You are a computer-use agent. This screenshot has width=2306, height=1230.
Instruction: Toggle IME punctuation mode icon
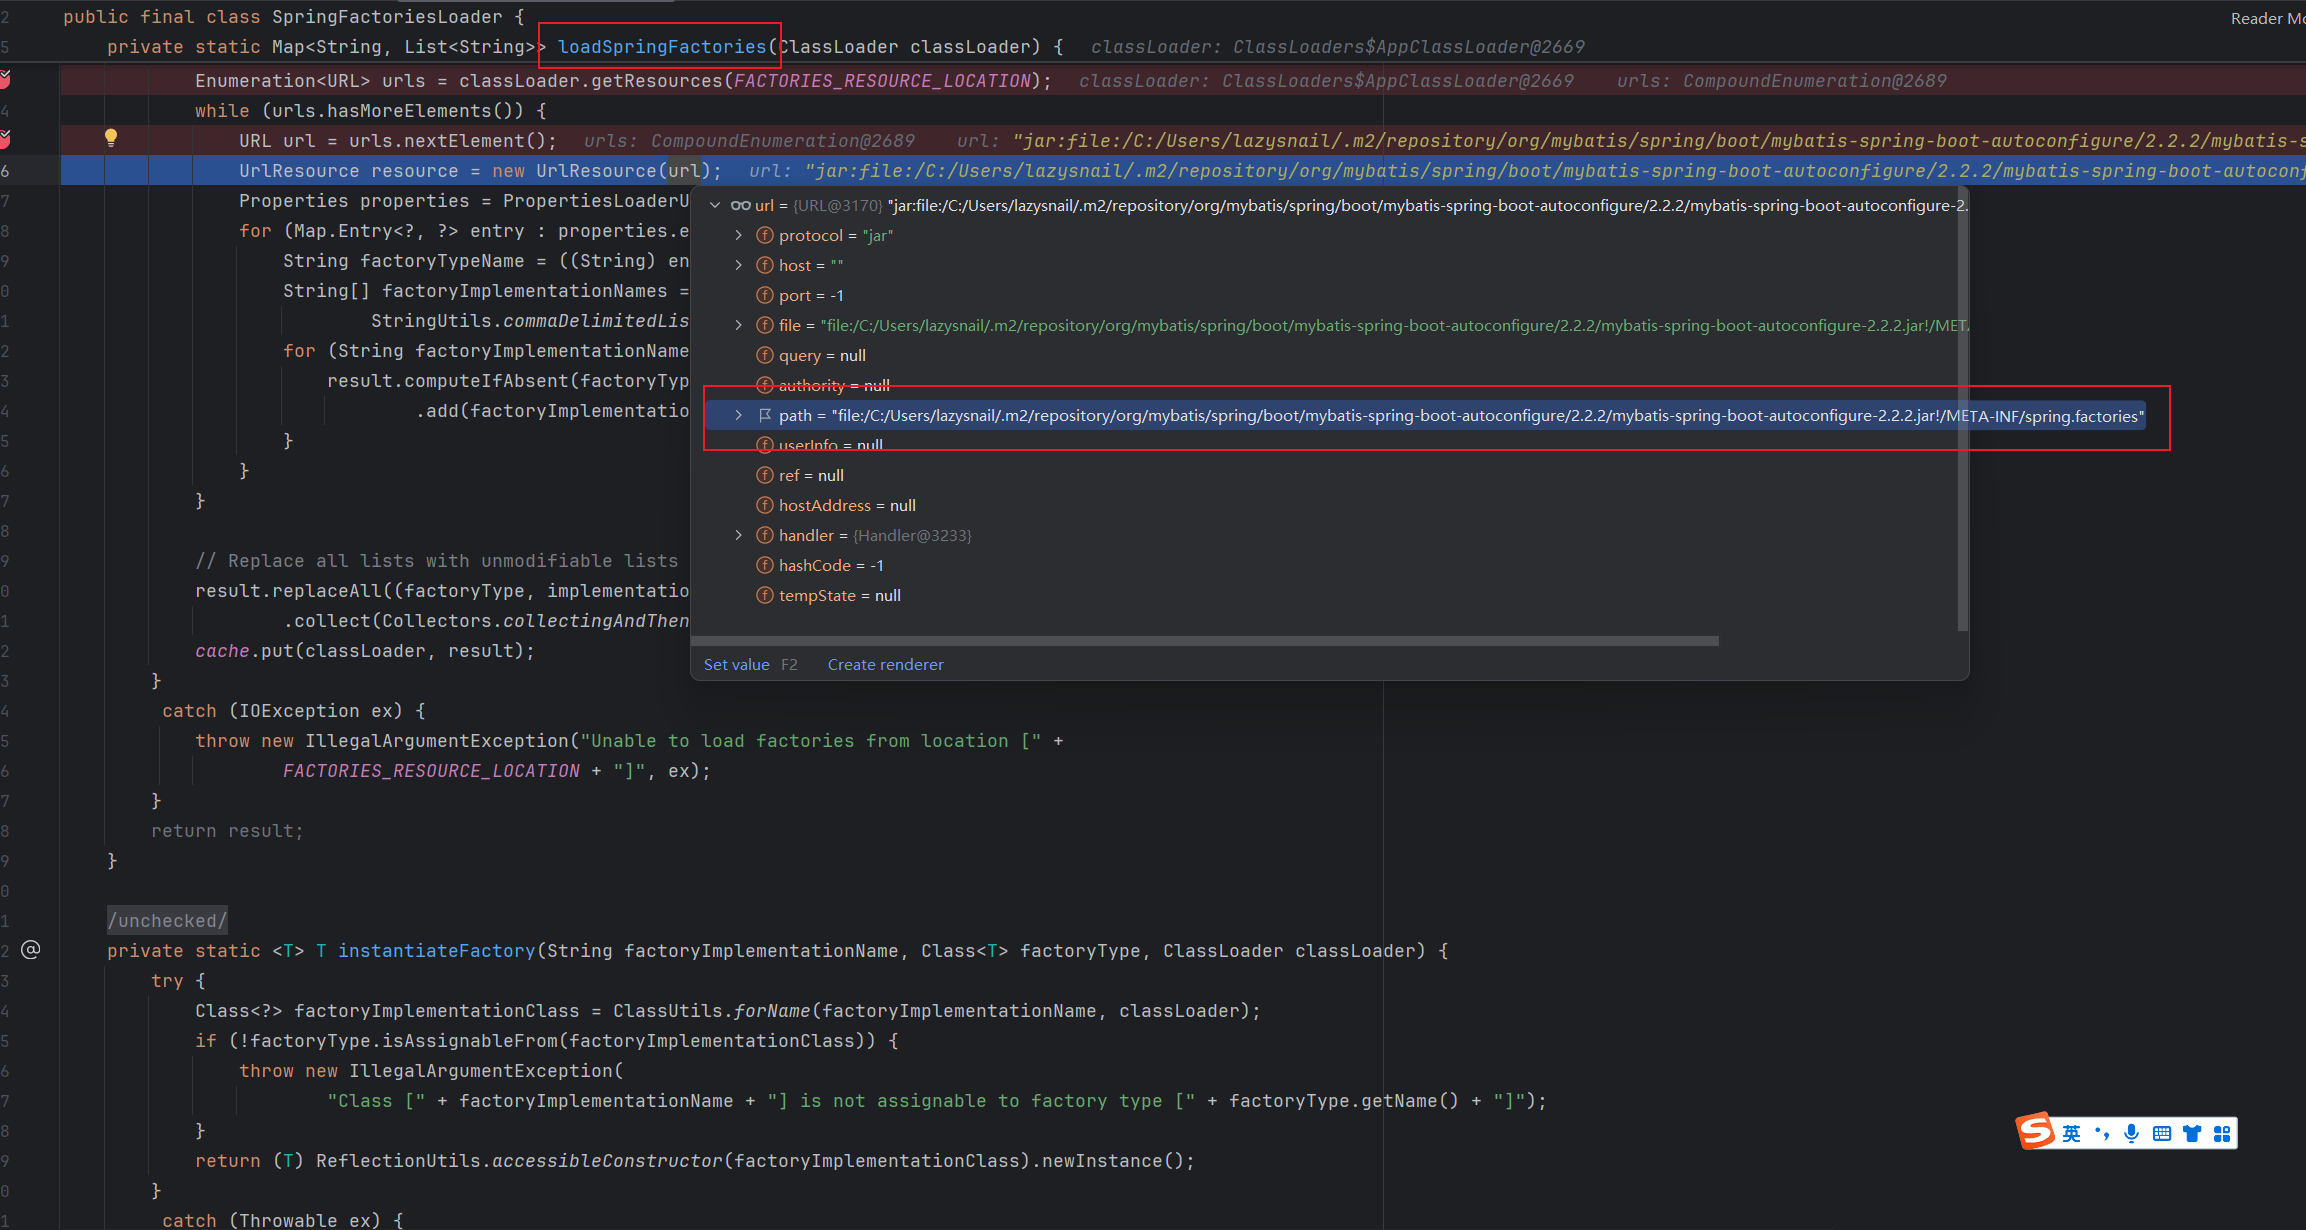click(2102, 1134)
